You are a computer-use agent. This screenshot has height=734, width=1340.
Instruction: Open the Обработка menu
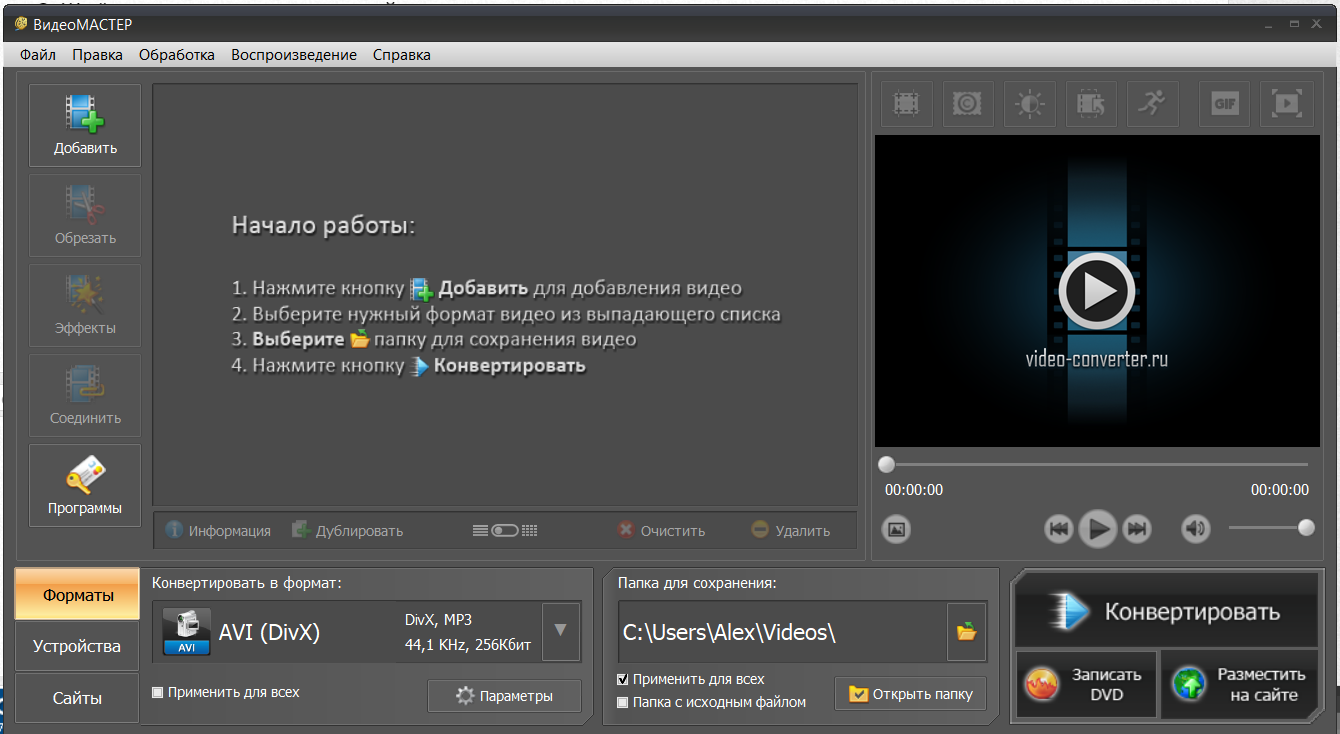pos(177,55)
